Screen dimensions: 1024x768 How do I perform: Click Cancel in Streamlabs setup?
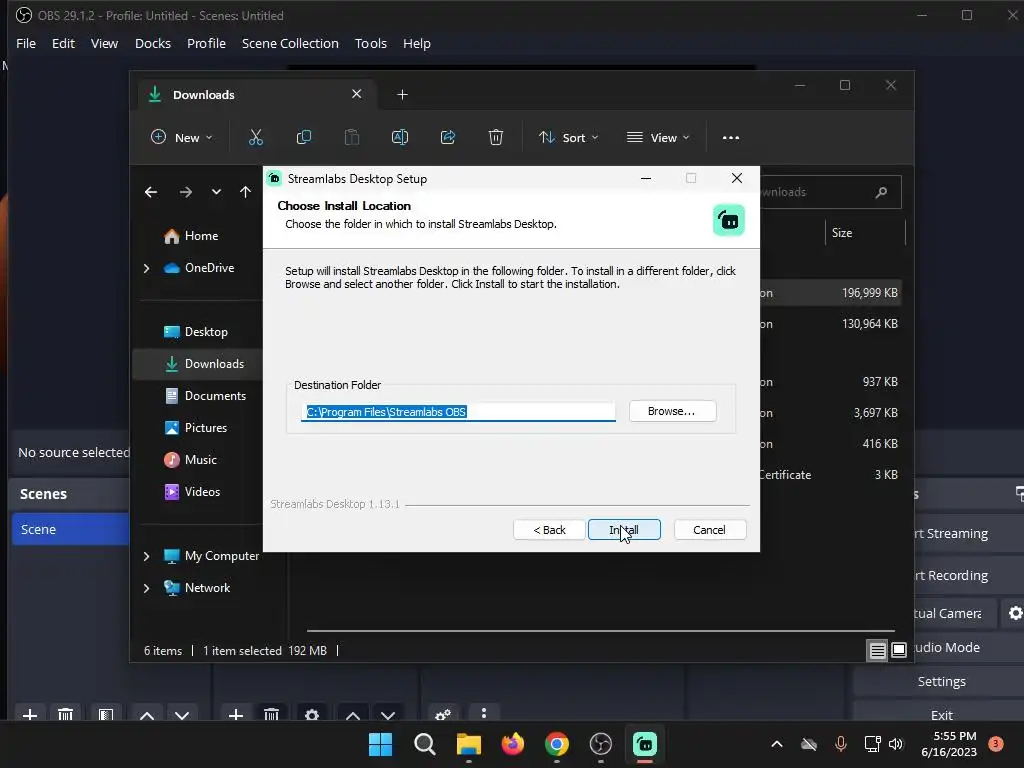point(709,530)
